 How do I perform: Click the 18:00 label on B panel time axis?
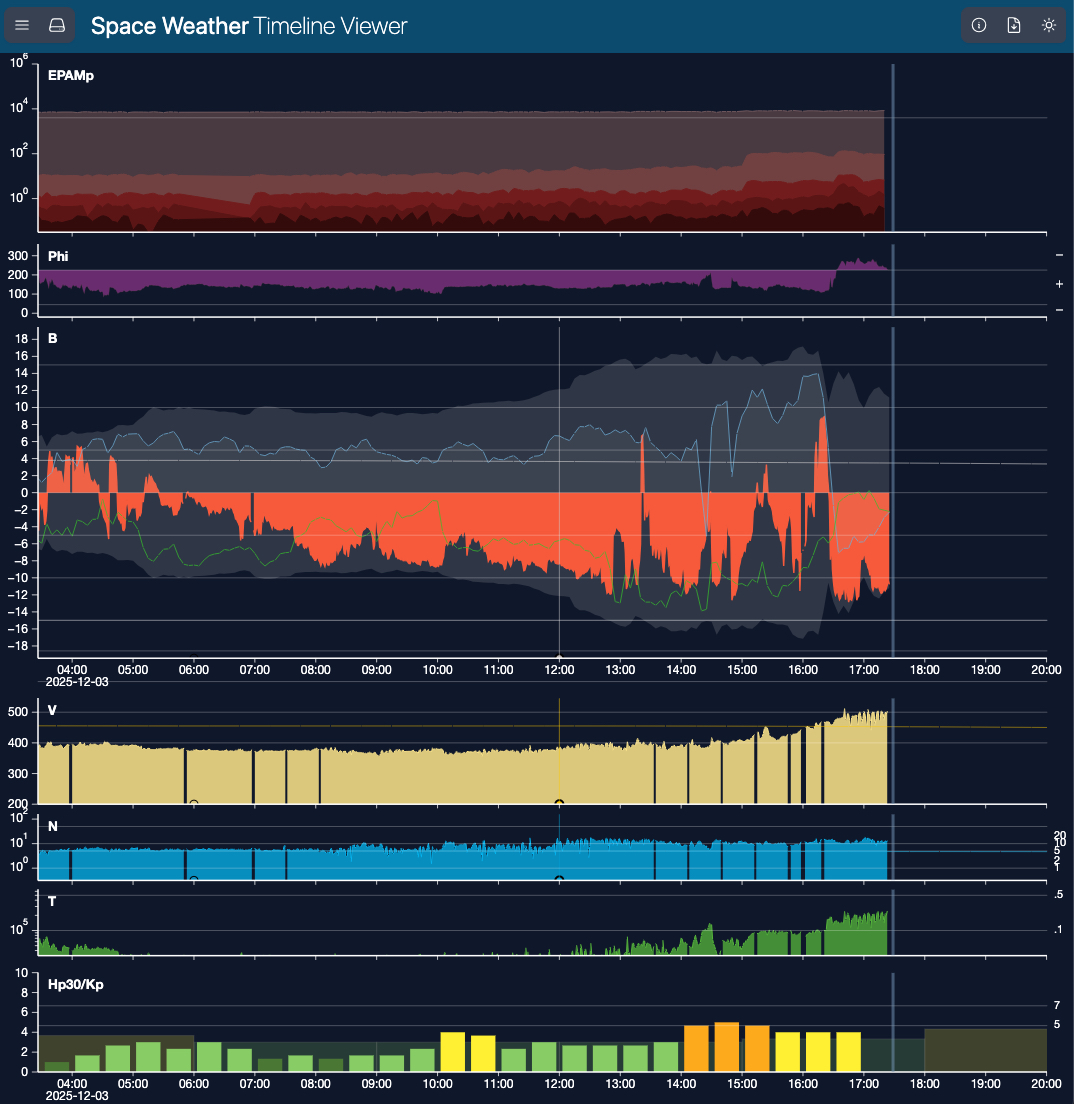point(925,670)
